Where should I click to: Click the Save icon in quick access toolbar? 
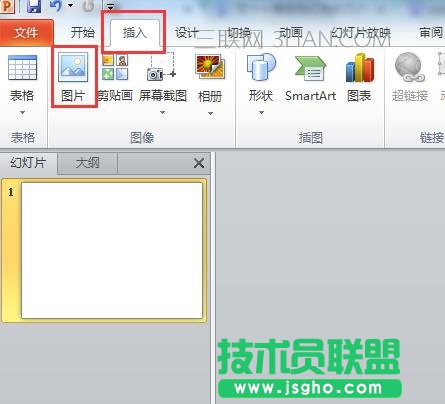click(33, 6)
